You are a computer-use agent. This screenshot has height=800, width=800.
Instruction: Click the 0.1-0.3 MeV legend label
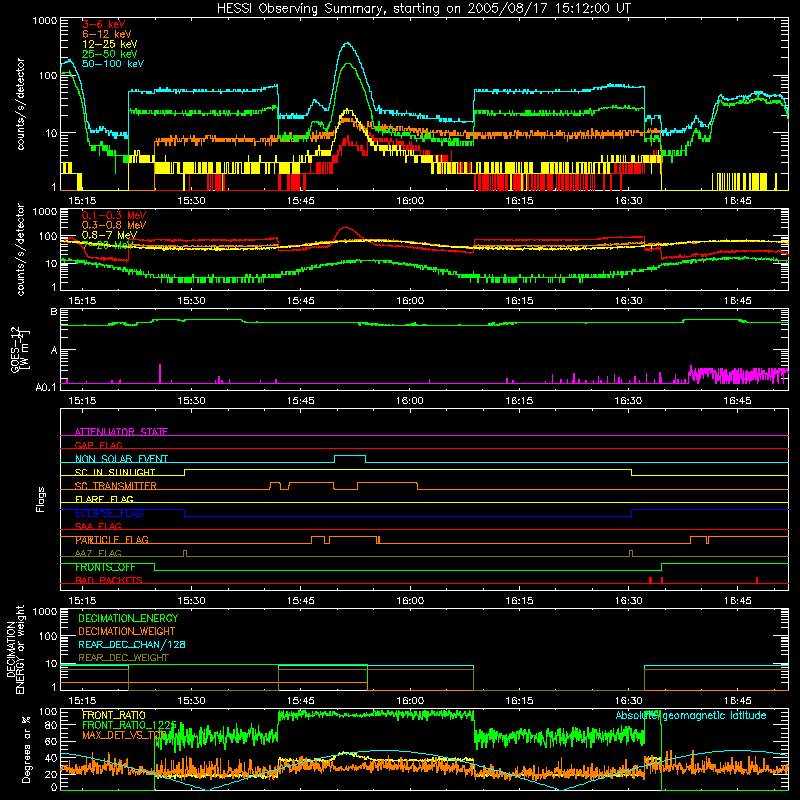click(114, 215)
